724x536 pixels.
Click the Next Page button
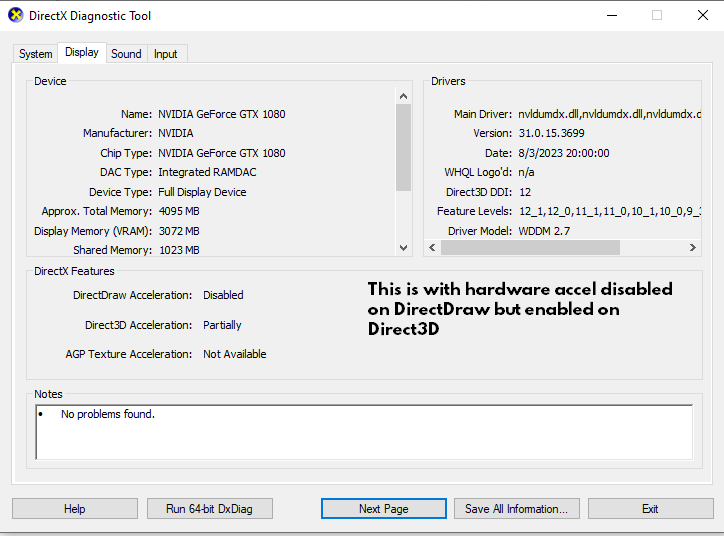pos(384,509)
